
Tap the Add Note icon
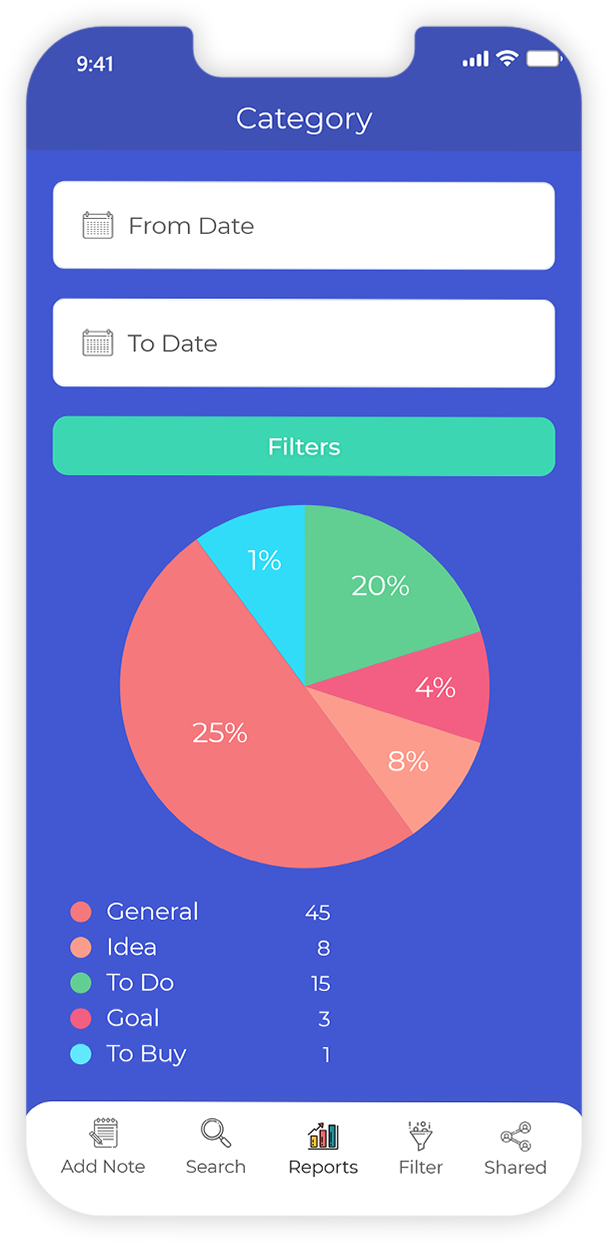[x=103, y=1133]
